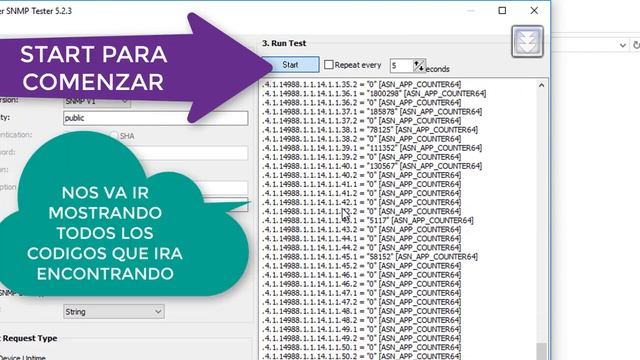
Task: Click the results pane scrollbar thumb
Action: (541, 351)
